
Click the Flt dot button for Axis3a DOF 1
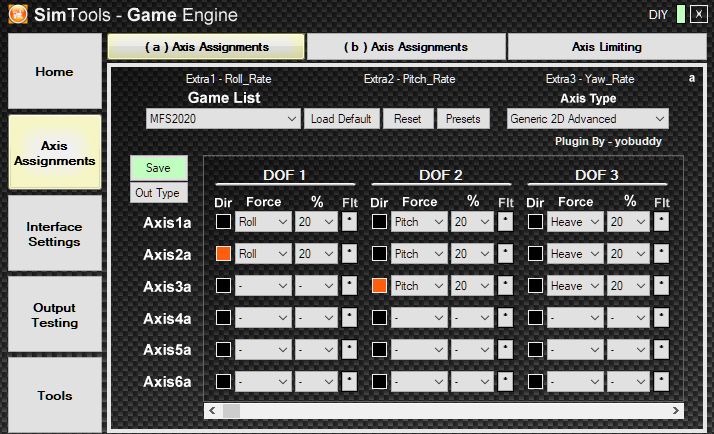(x=349, y=286)
